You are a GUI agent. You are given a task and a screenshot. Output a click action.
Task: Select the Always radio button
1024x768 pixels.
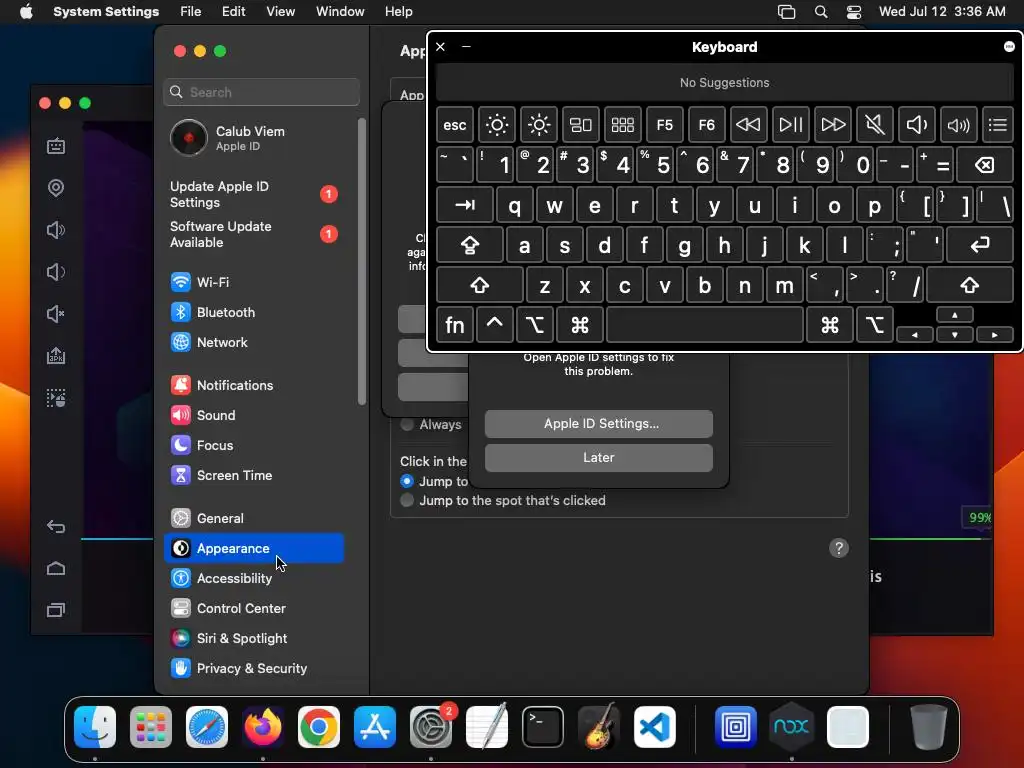point(407,424)
